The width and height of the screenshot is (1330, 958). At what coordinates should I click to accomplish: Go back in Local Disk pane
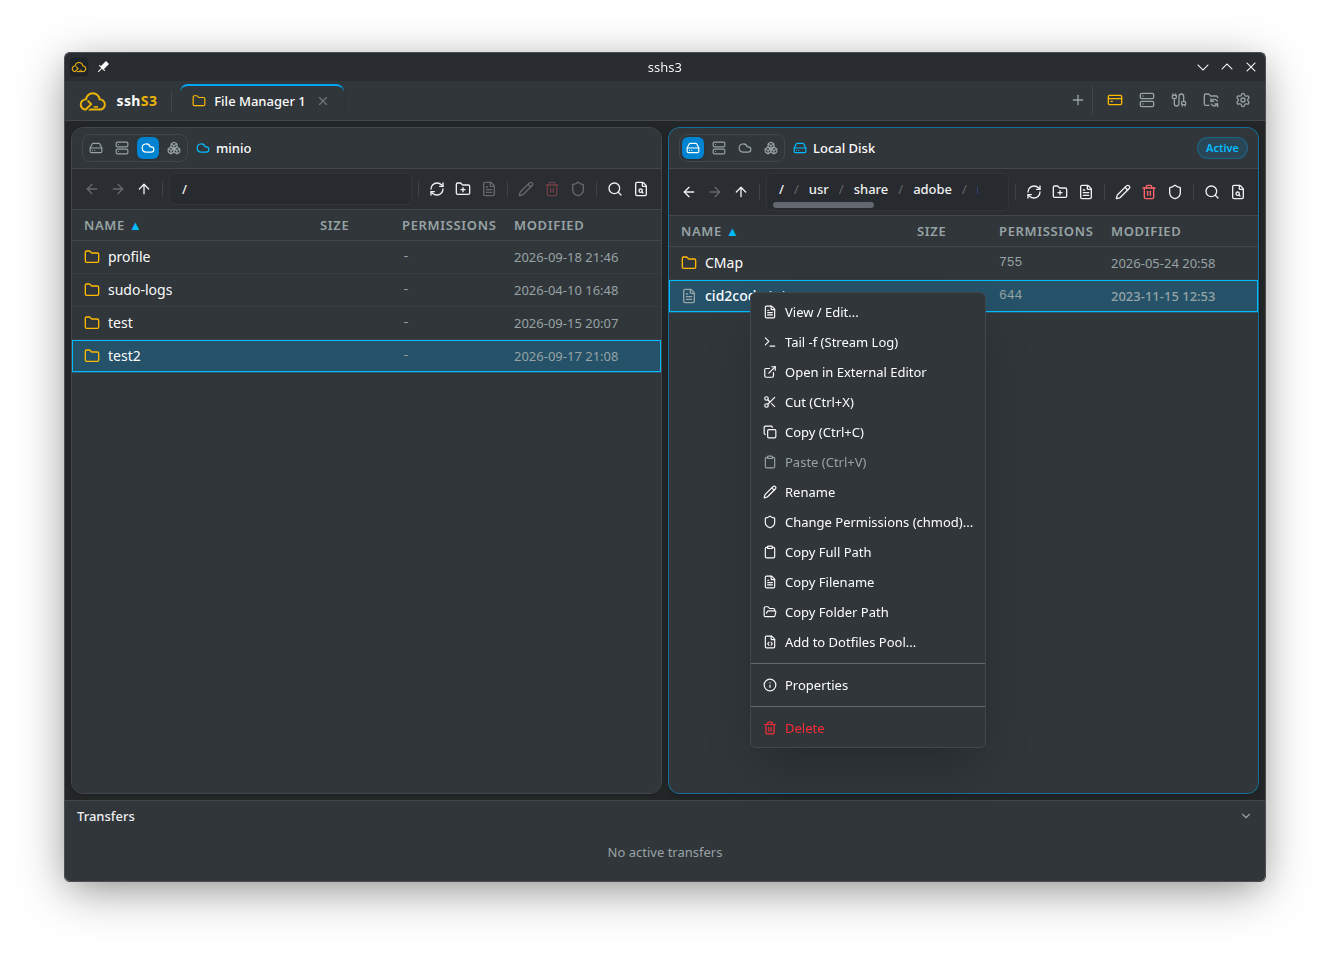click(x=689, y=192)
